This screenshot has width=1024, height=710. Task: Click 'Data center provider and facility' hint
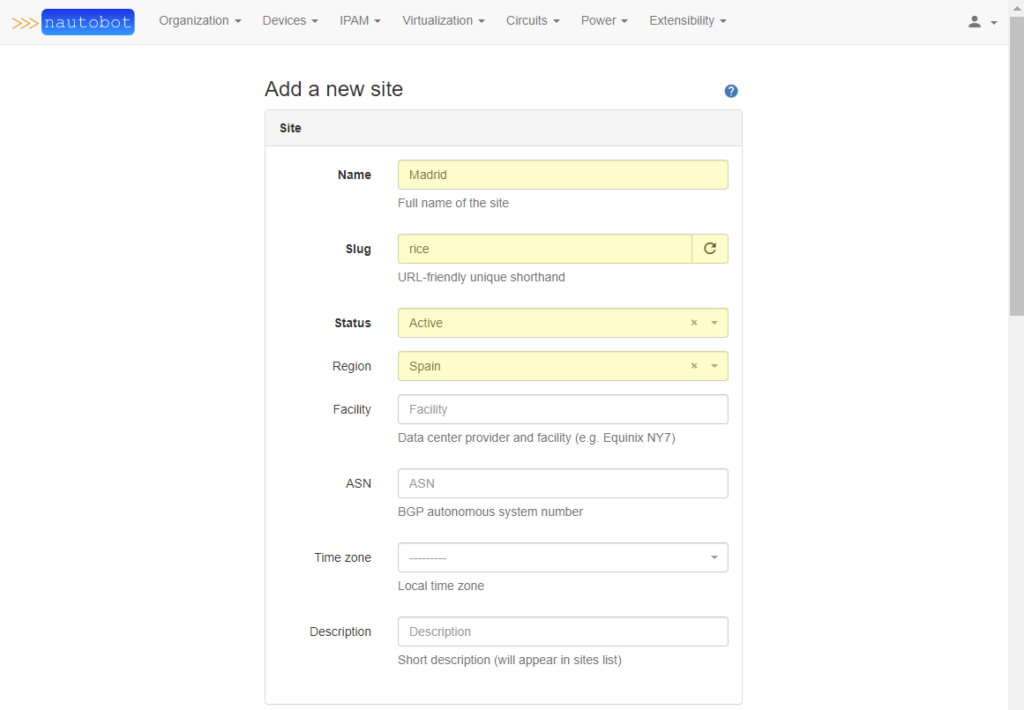point(536,438)
